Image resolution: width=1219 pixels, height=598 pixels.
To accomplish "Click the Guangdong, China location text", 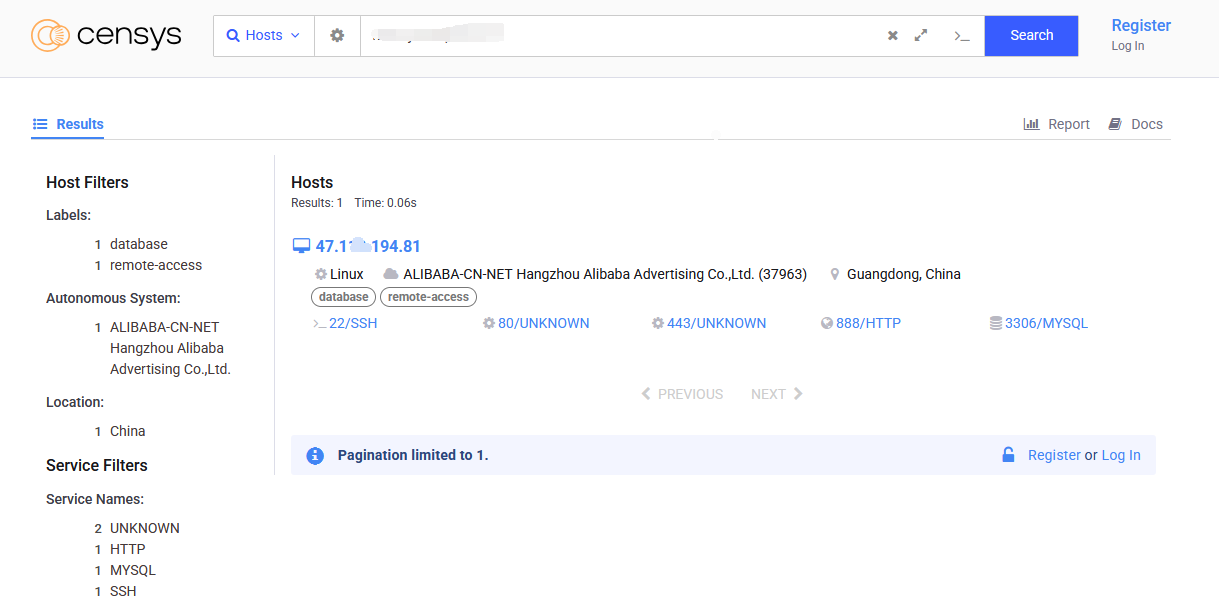I will pos(904,274).
